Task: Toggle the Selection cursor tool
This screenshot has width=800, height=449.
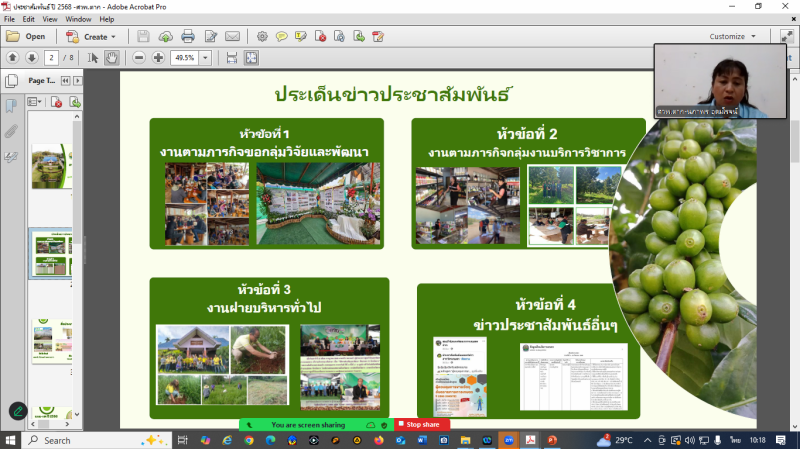Action: [x=93, y=57]
